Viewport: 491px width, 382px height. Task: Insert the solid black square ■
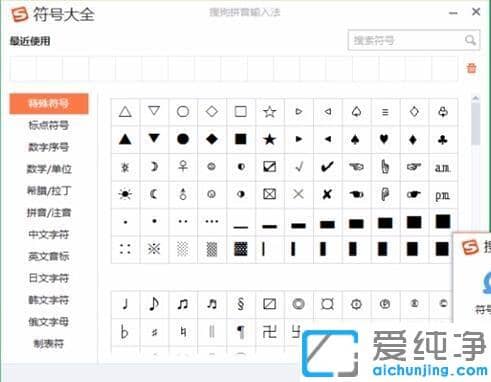coord(241,139)
